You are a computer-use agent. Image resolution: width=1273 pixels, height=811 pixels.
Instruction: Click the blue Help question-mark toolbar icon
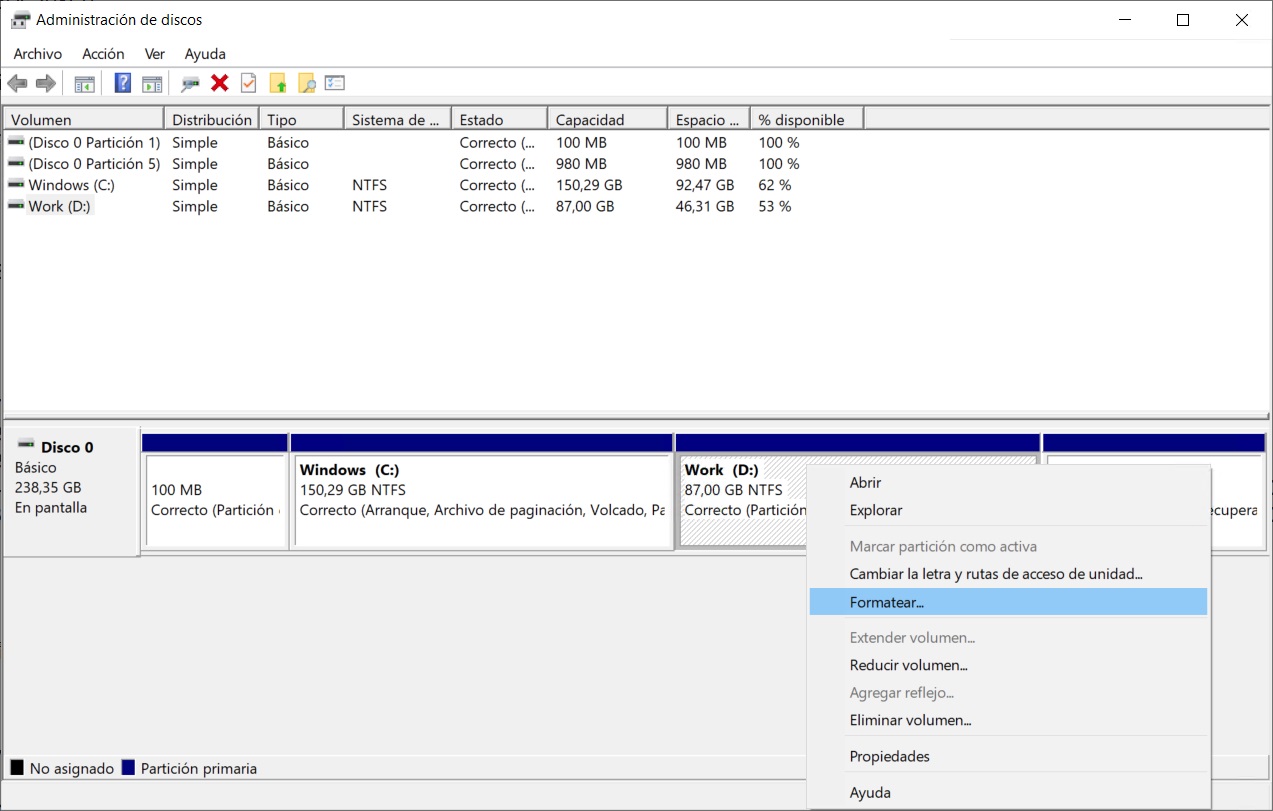pos(123,83)
